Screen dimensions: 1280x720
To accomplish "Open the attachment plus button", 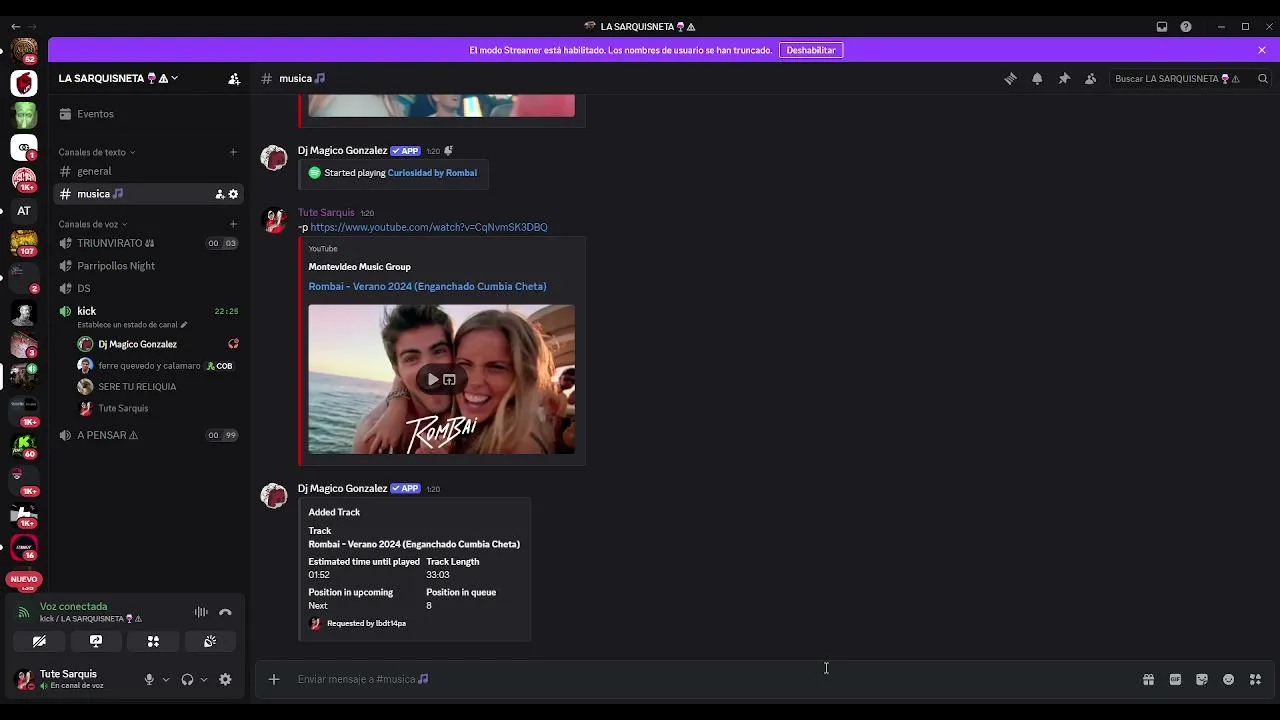I will point(274,680).
